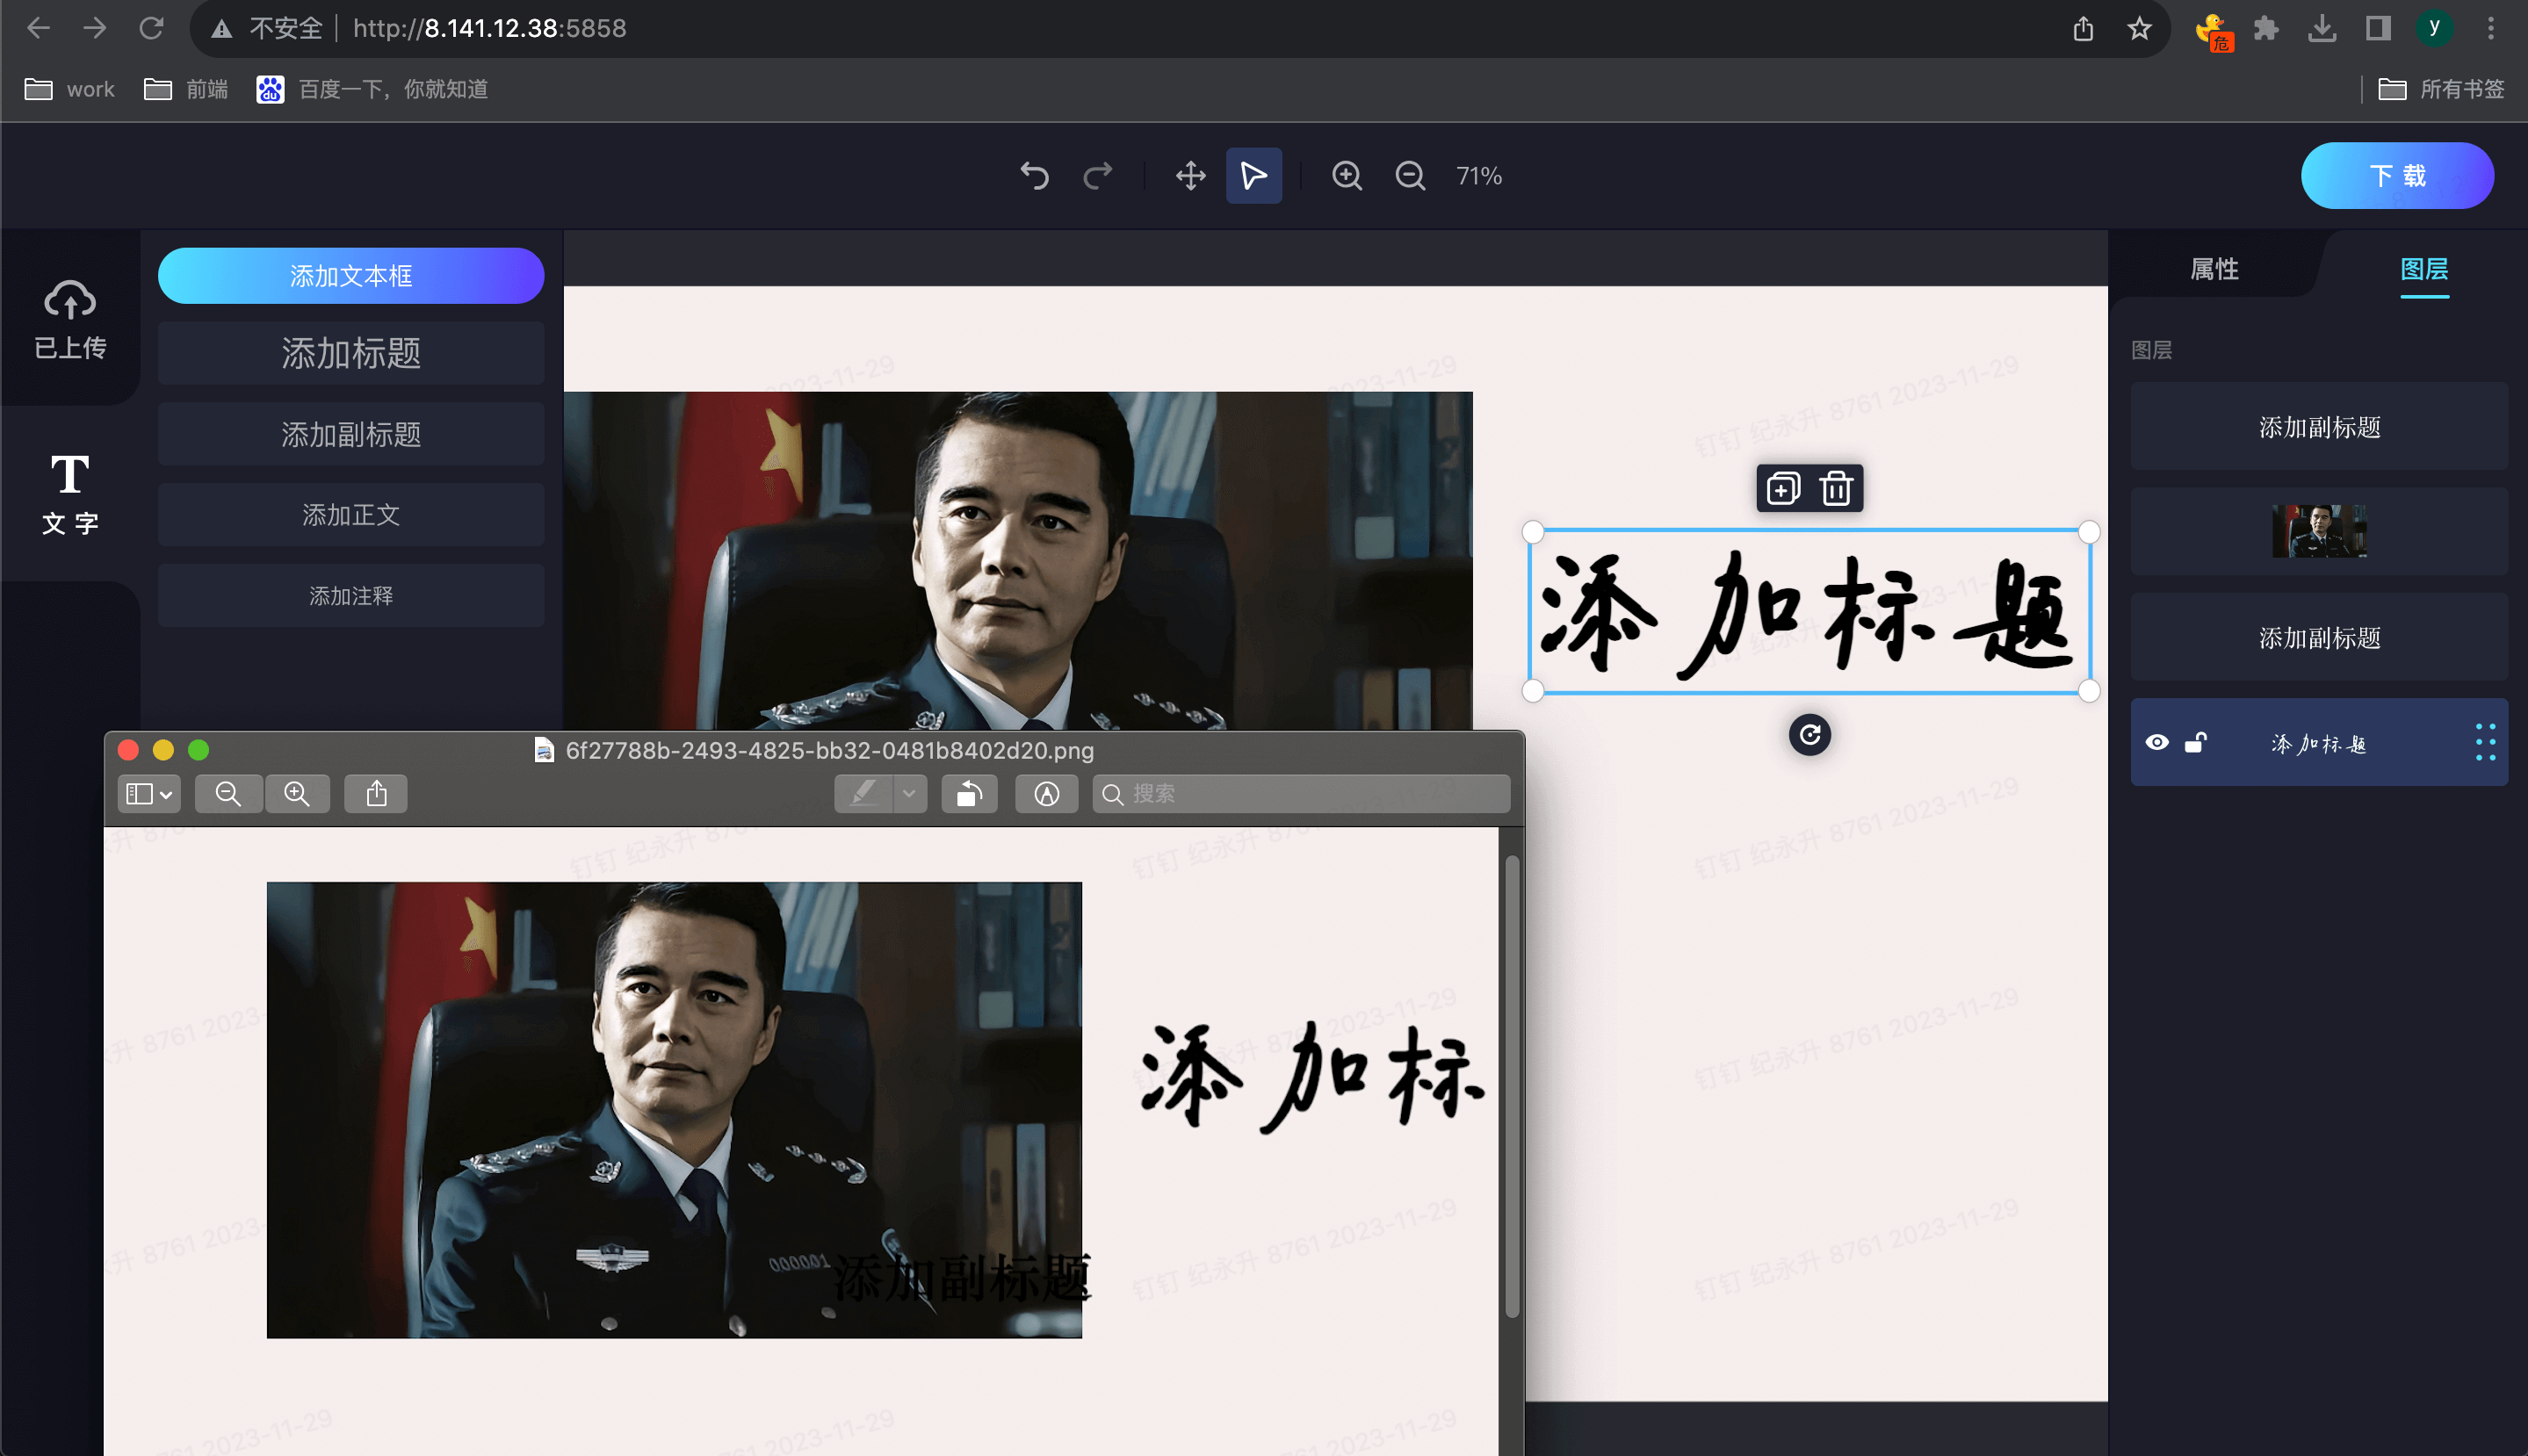Toggle lock on the 添加标题 layer
Screen dimensions: 2528x1456
[2196, 742]
